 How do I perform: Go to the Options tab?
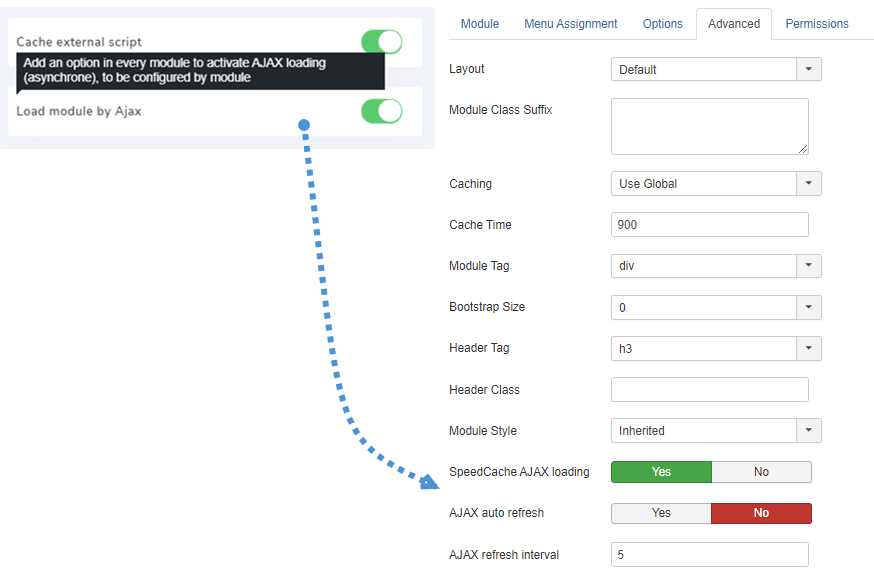663,24
